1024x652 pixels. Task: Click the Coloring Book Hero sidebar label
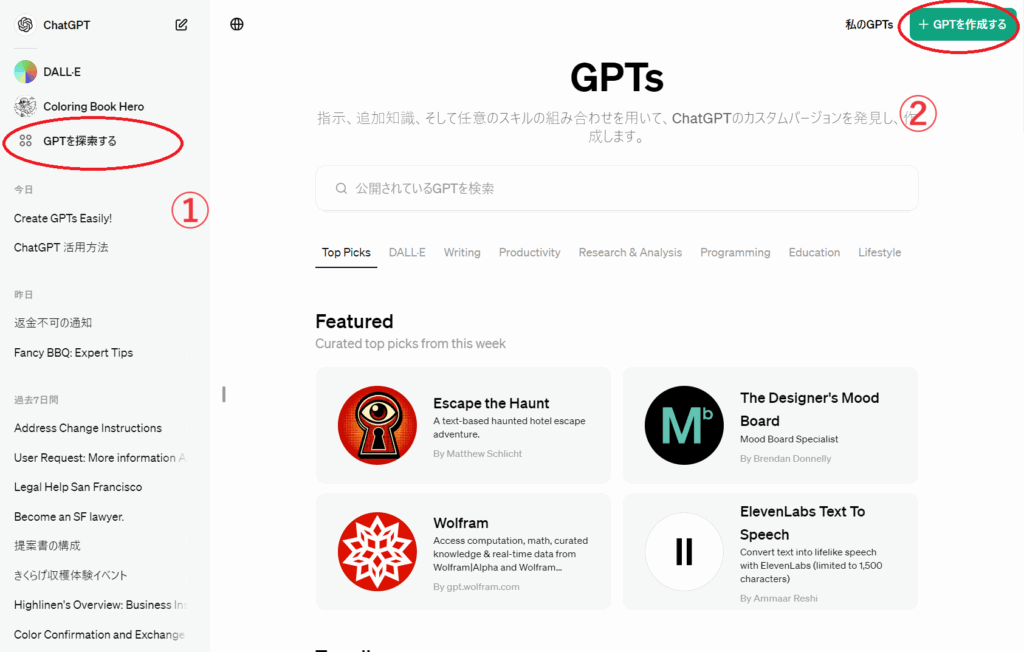point(93,106)
